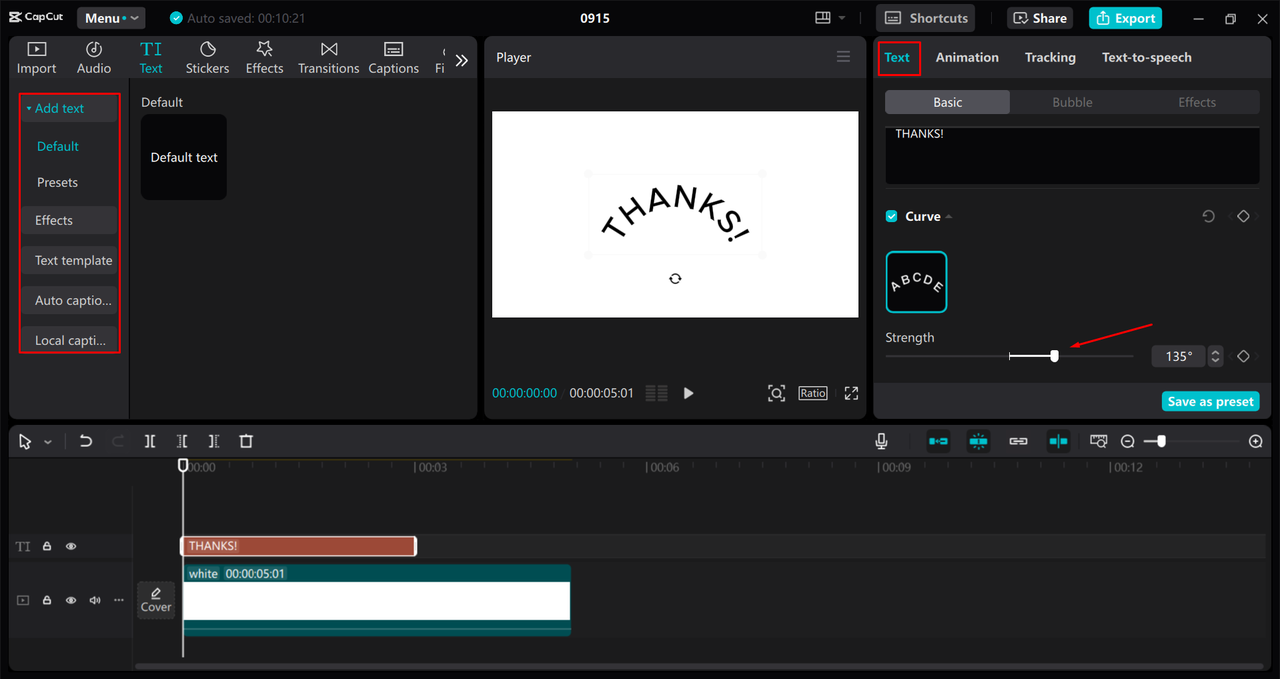Collapse the Curve section arrow
Screen dimensions: 1280x679
(949, 217)
